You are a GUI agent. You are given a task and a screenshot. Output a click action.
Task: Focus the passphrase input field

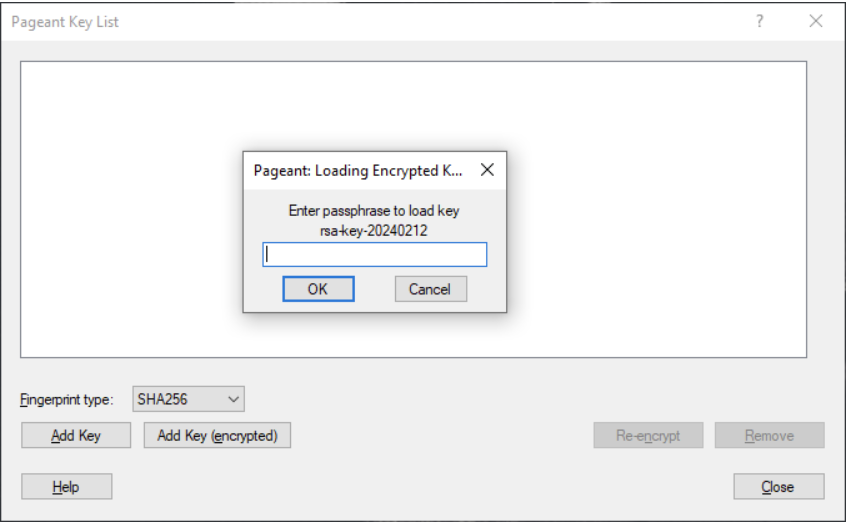(x=374, y=254)
